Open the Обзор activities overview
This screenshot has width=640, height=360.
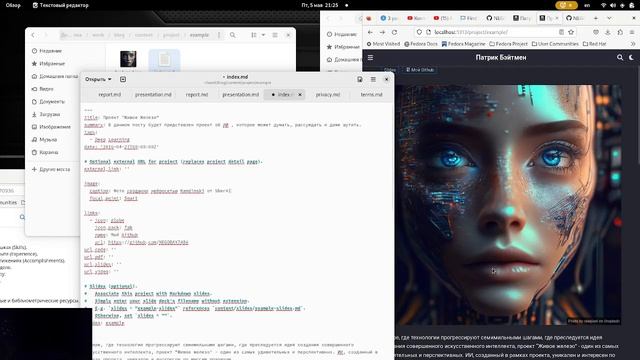[13, 5]
